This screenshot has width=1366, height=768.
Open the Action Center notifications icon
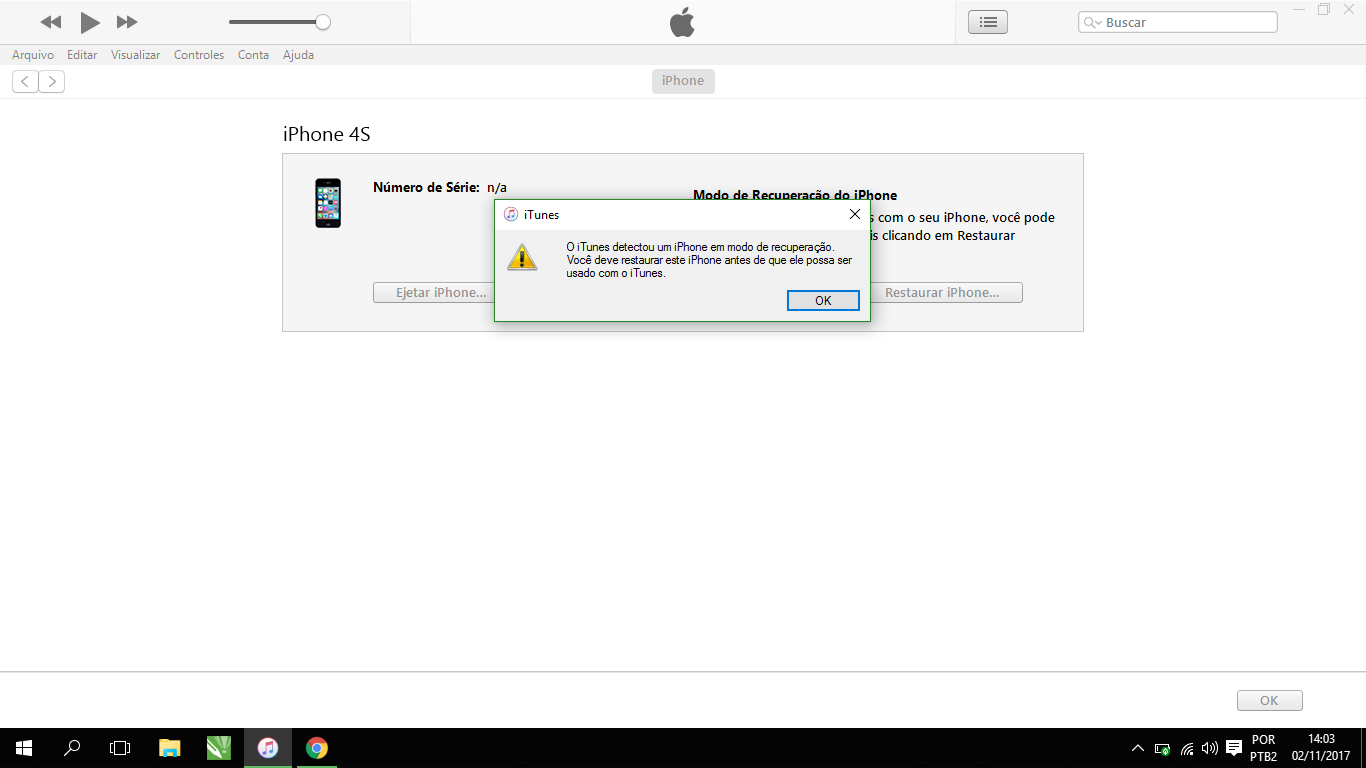pyautogui.click(x=1234, y=748)
